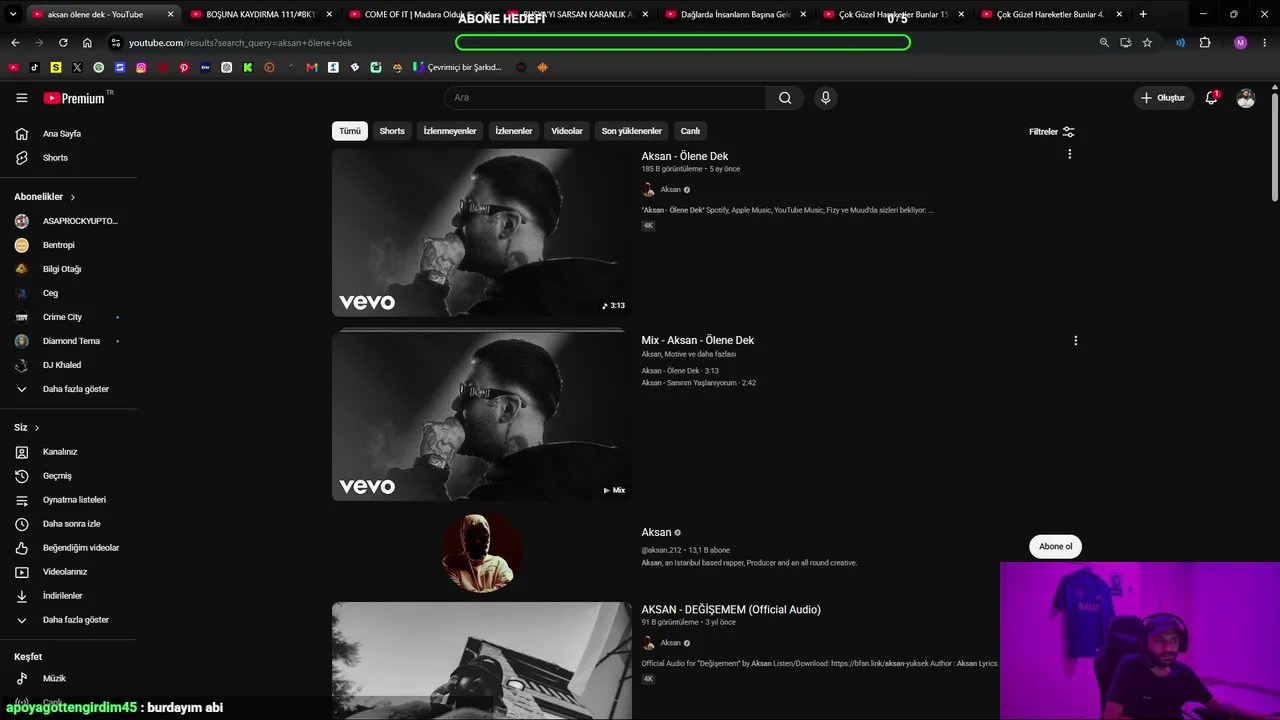Open the Mix playlist thumbnail

coord(482,417)
